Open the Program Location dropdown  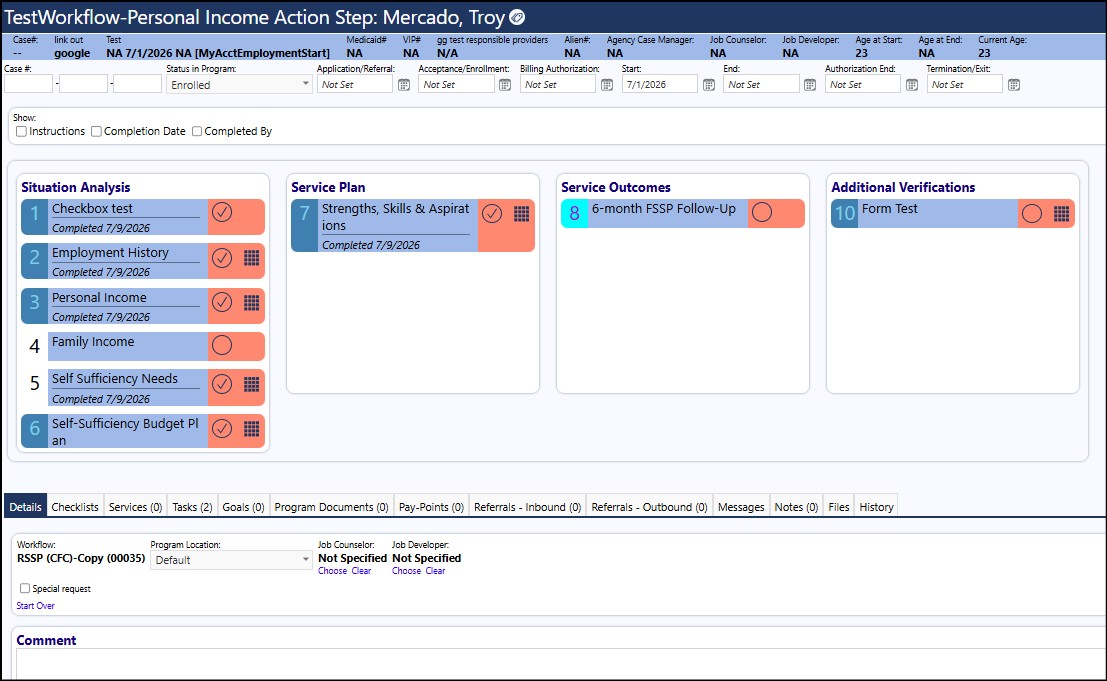[x=231, y=560]
